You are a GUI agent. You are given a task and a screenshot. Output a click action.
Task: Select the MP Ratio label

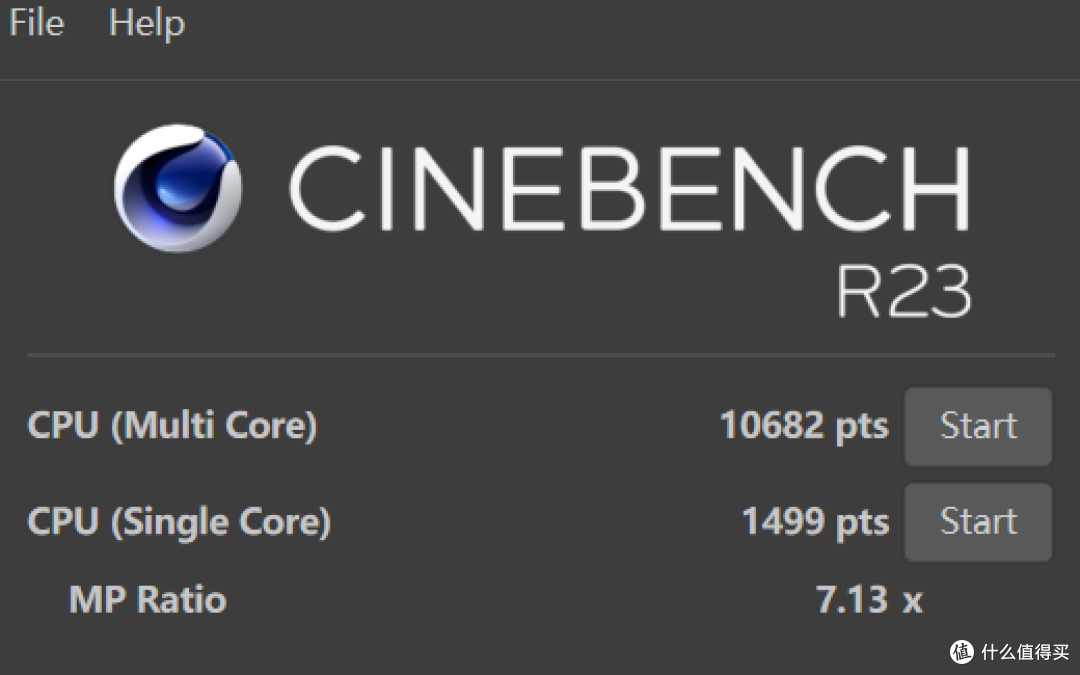click(147, 600)
